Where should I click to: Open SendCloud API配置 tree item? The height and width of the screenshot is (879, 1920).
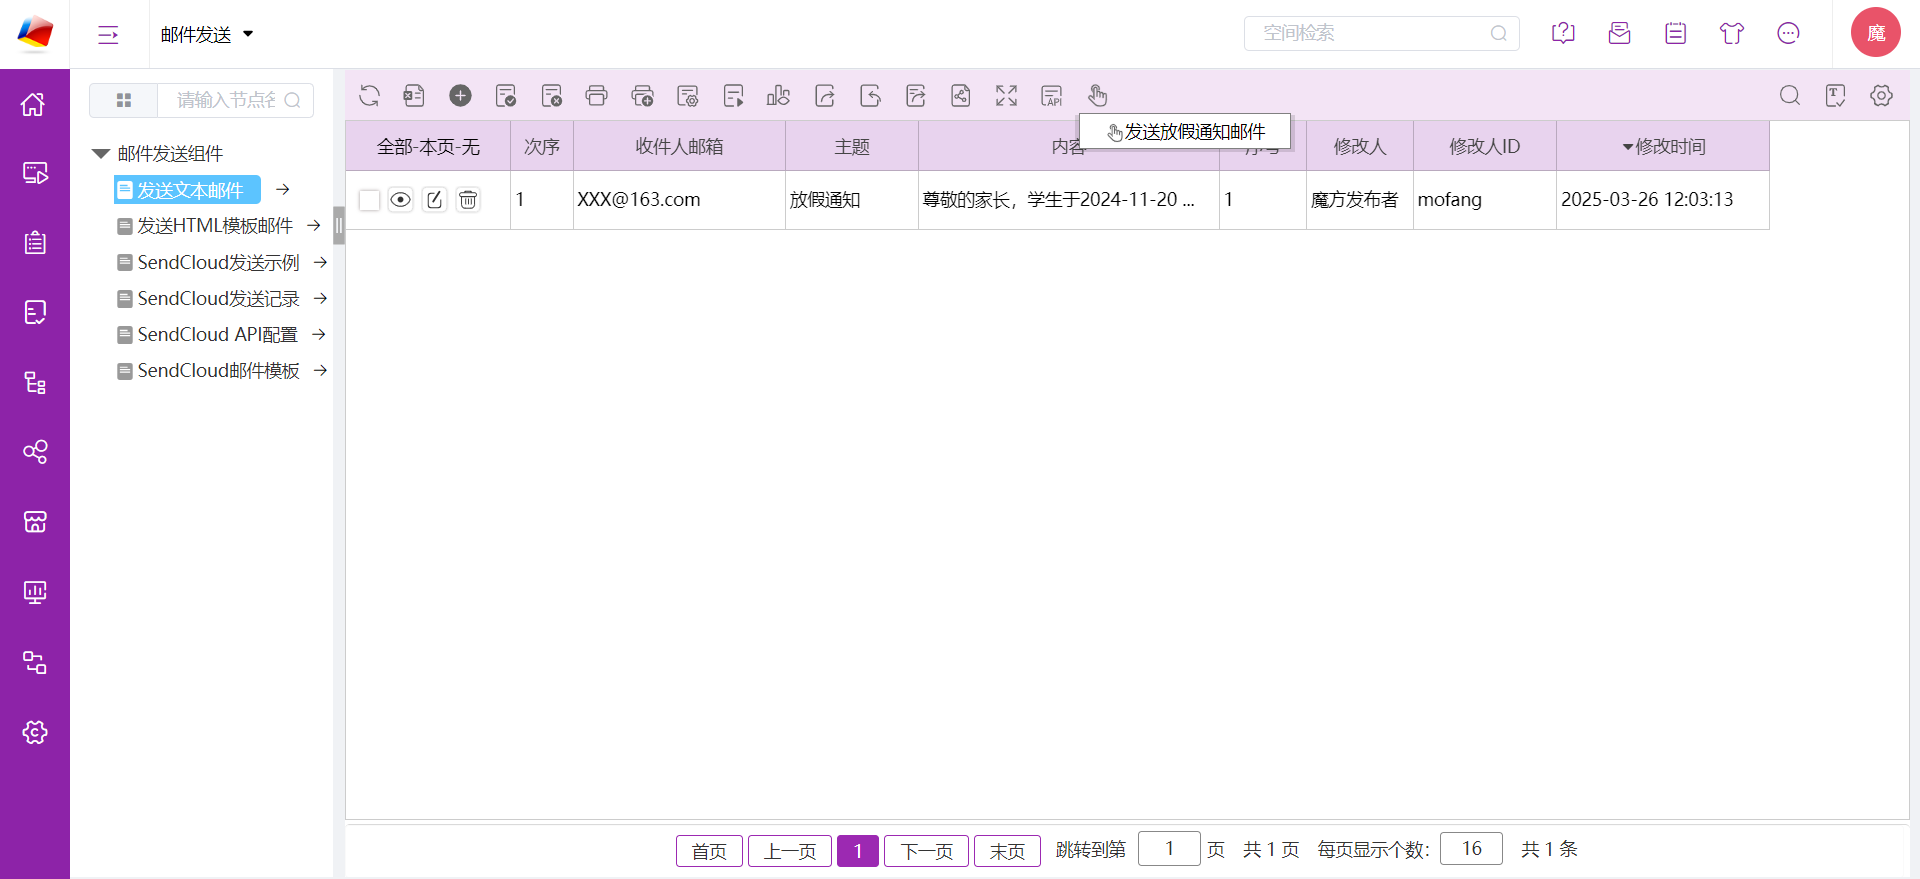click(208, 334)
